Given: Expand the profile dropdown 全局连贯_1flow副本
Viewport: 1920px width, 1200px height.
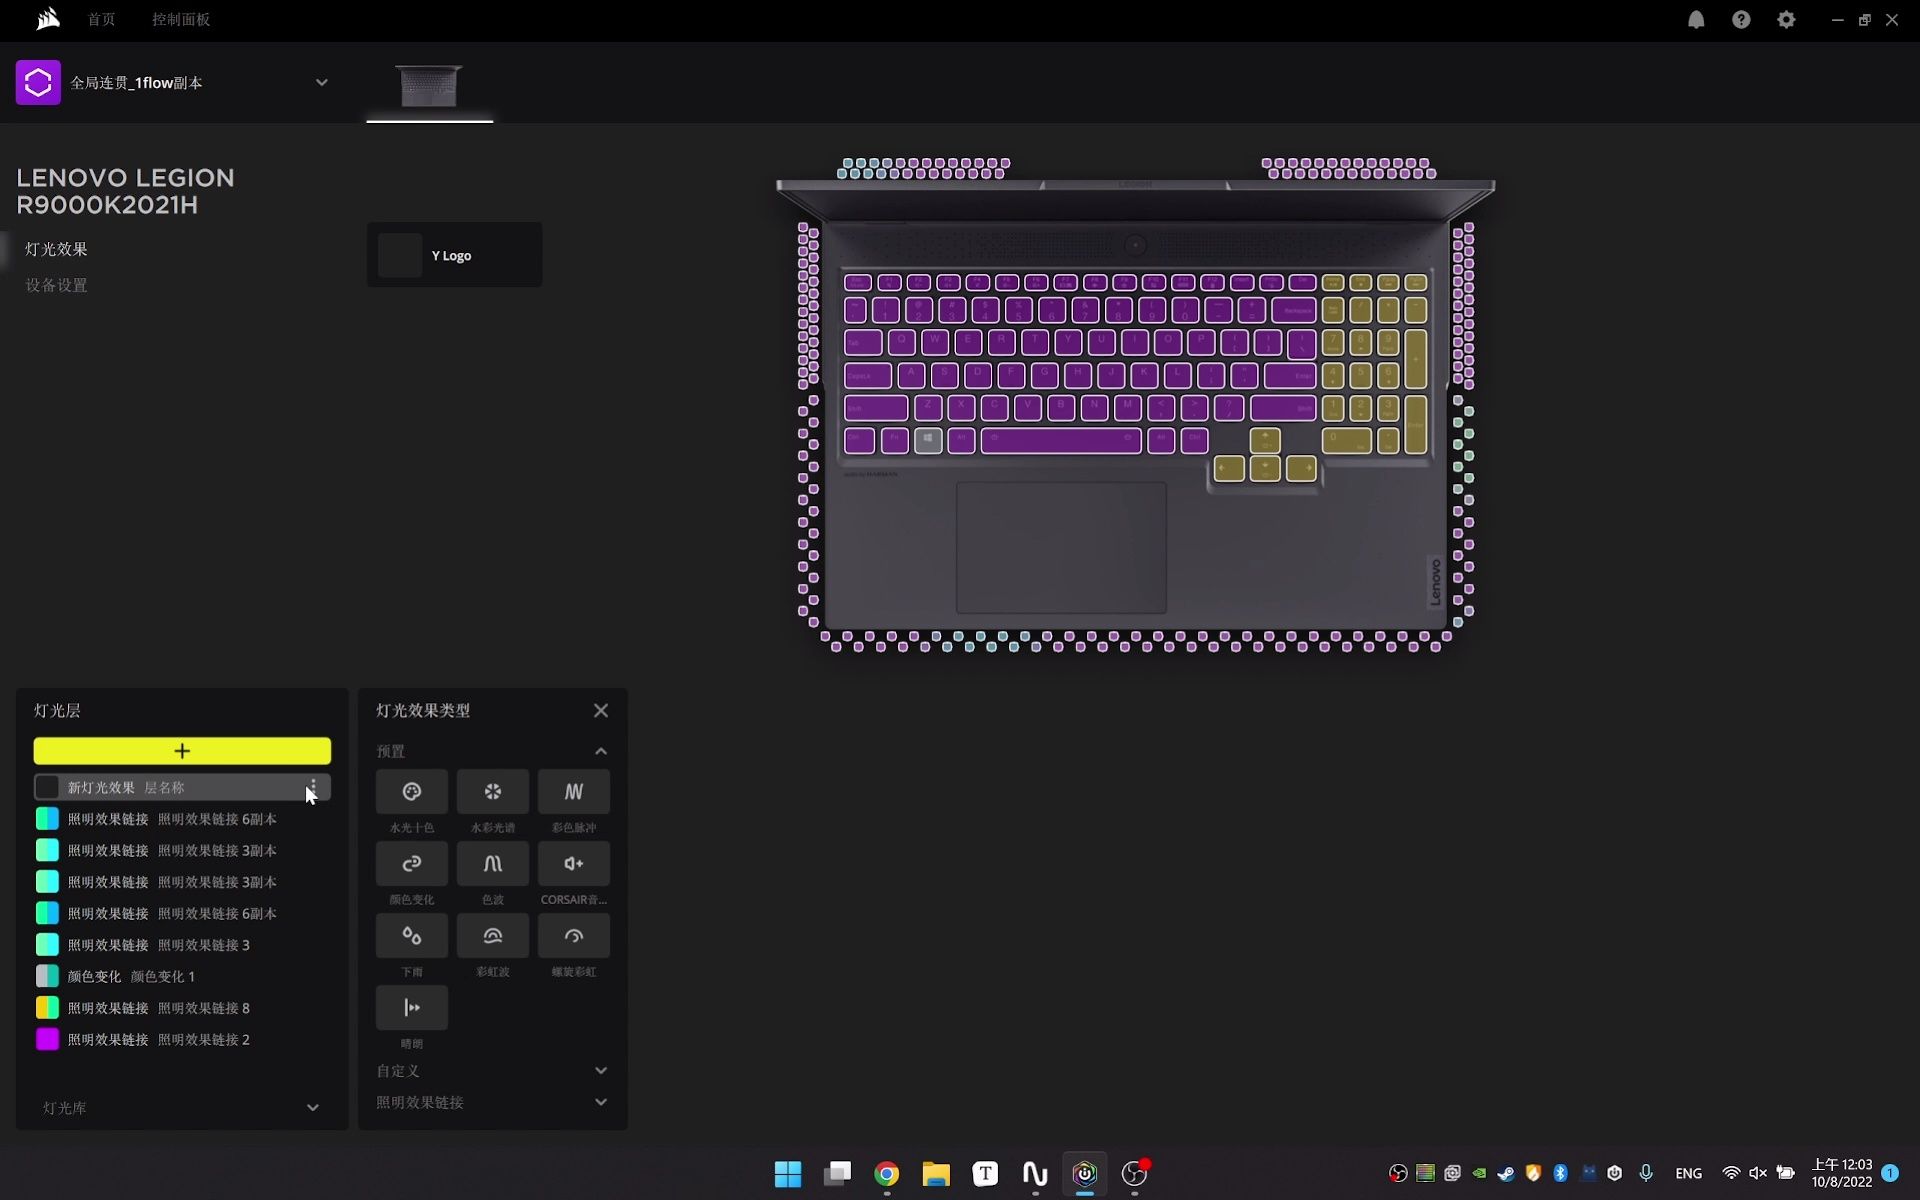Looking at the screenshot, I should pyautogui.click(x=321, y=83).
